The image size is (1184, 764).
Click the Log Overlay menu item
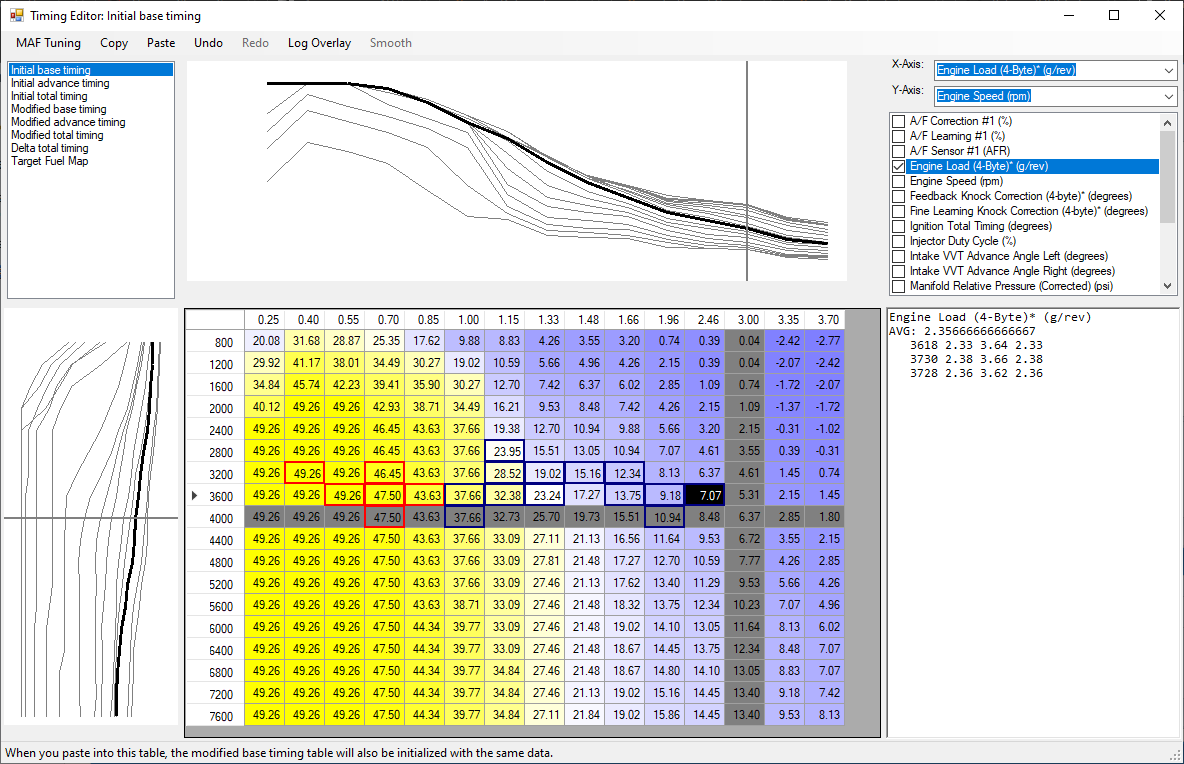click(x=319, y=43)
